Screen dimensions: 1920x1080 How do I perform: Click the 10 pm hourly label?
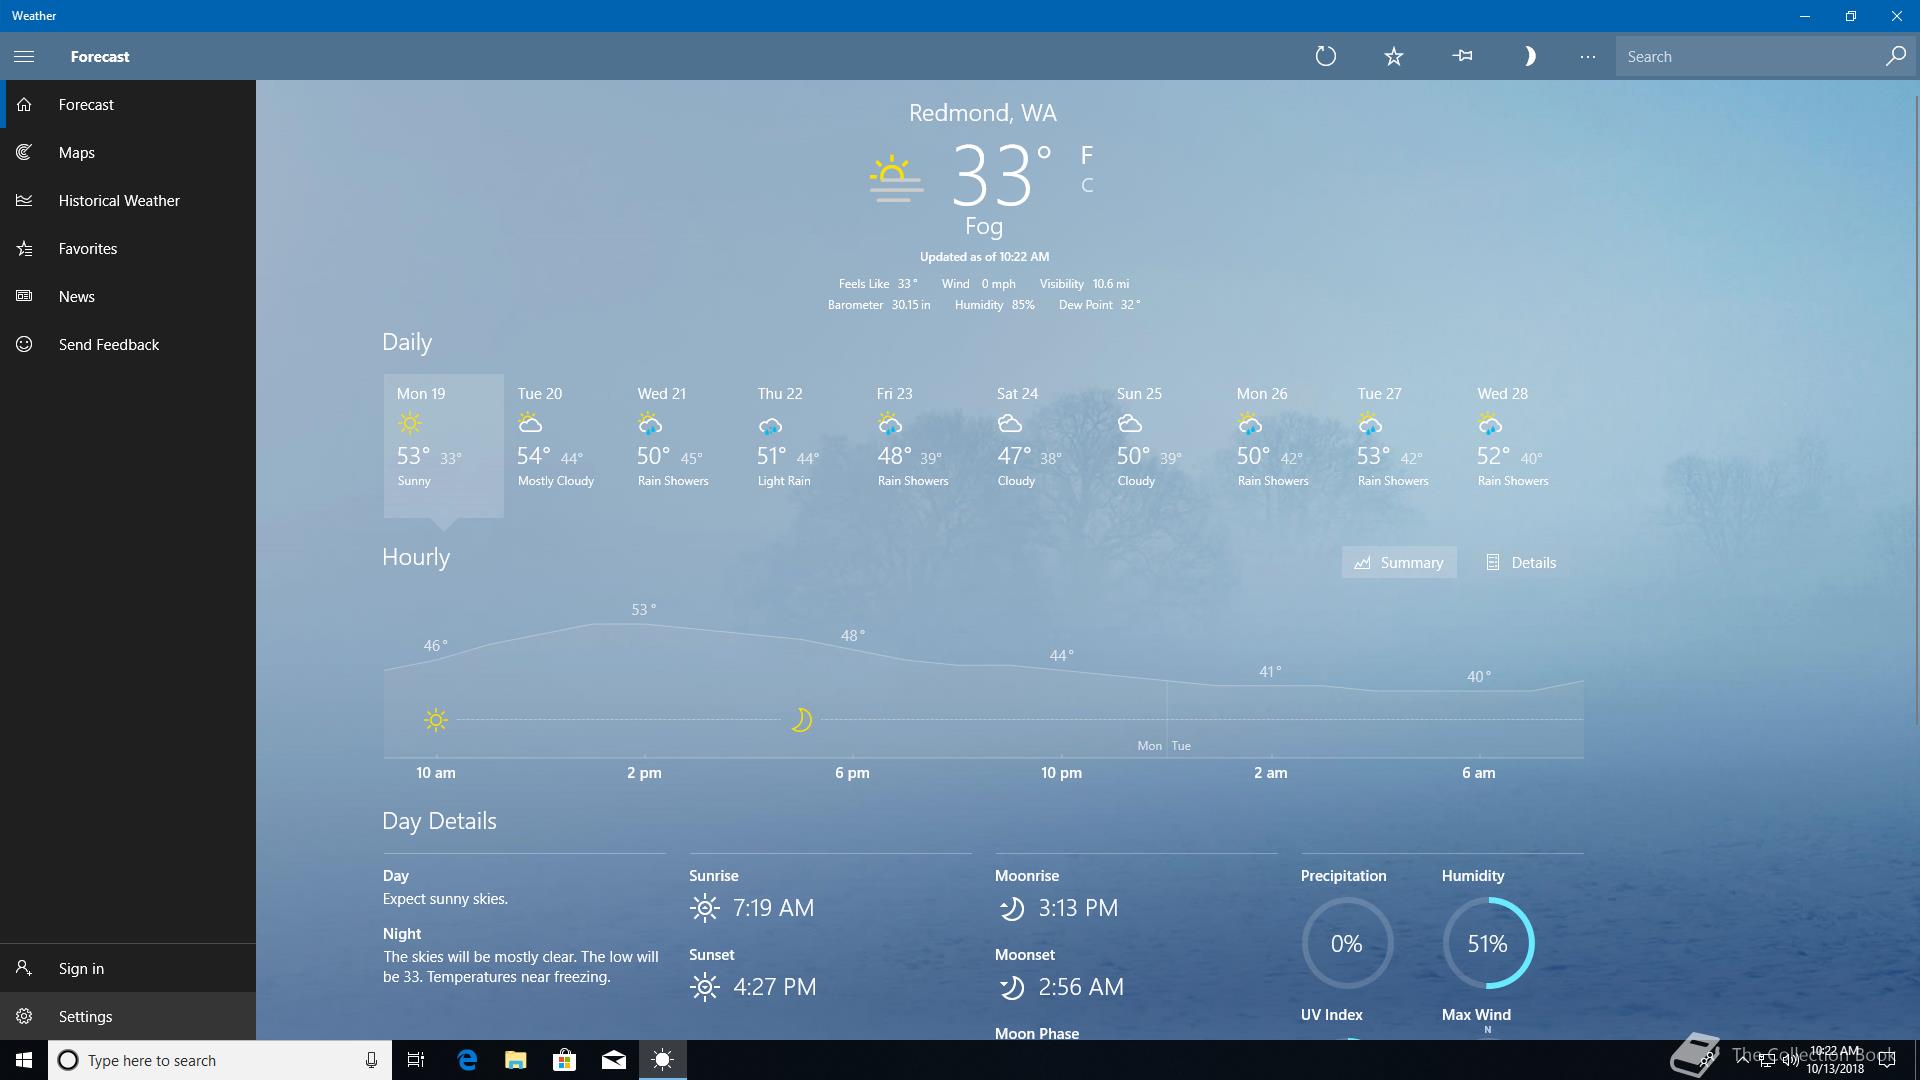click(1061, 772)
